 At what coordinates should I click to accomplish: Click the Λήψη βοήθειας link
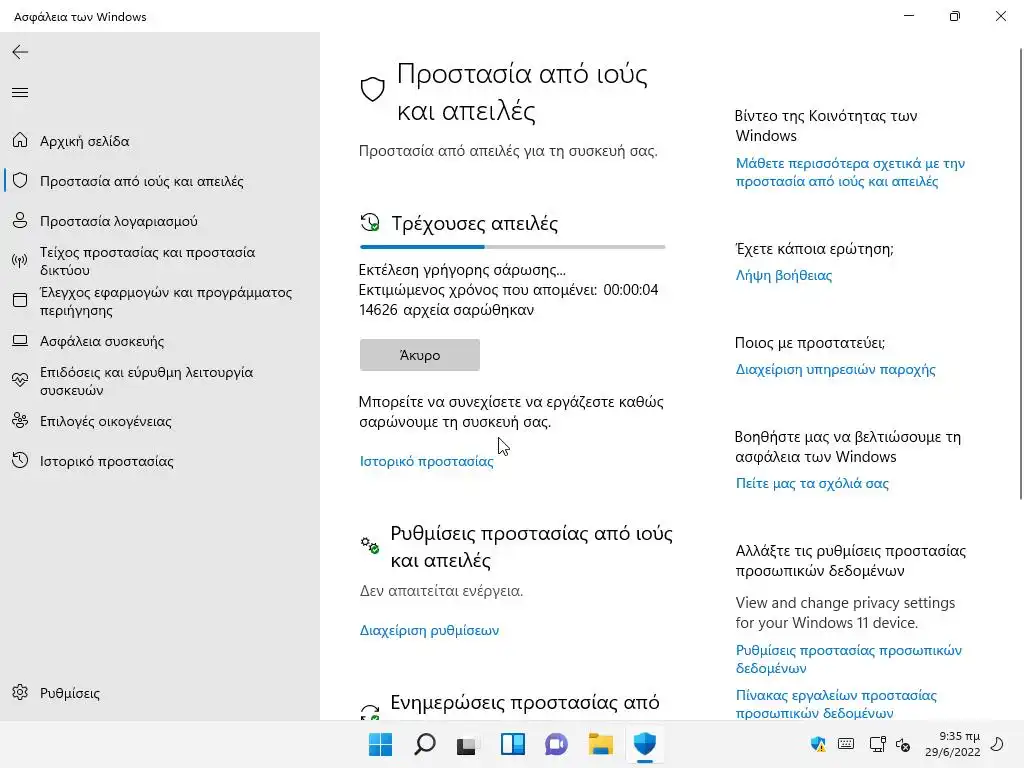(x=784, y=276)
